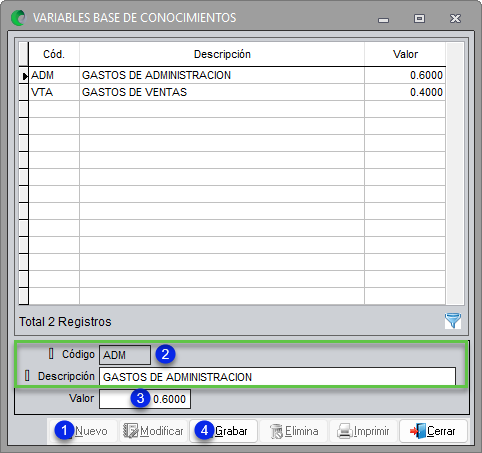This screenshot has height=453, width=482.
Task: Save the record with Grabar button
Action: 223,431
